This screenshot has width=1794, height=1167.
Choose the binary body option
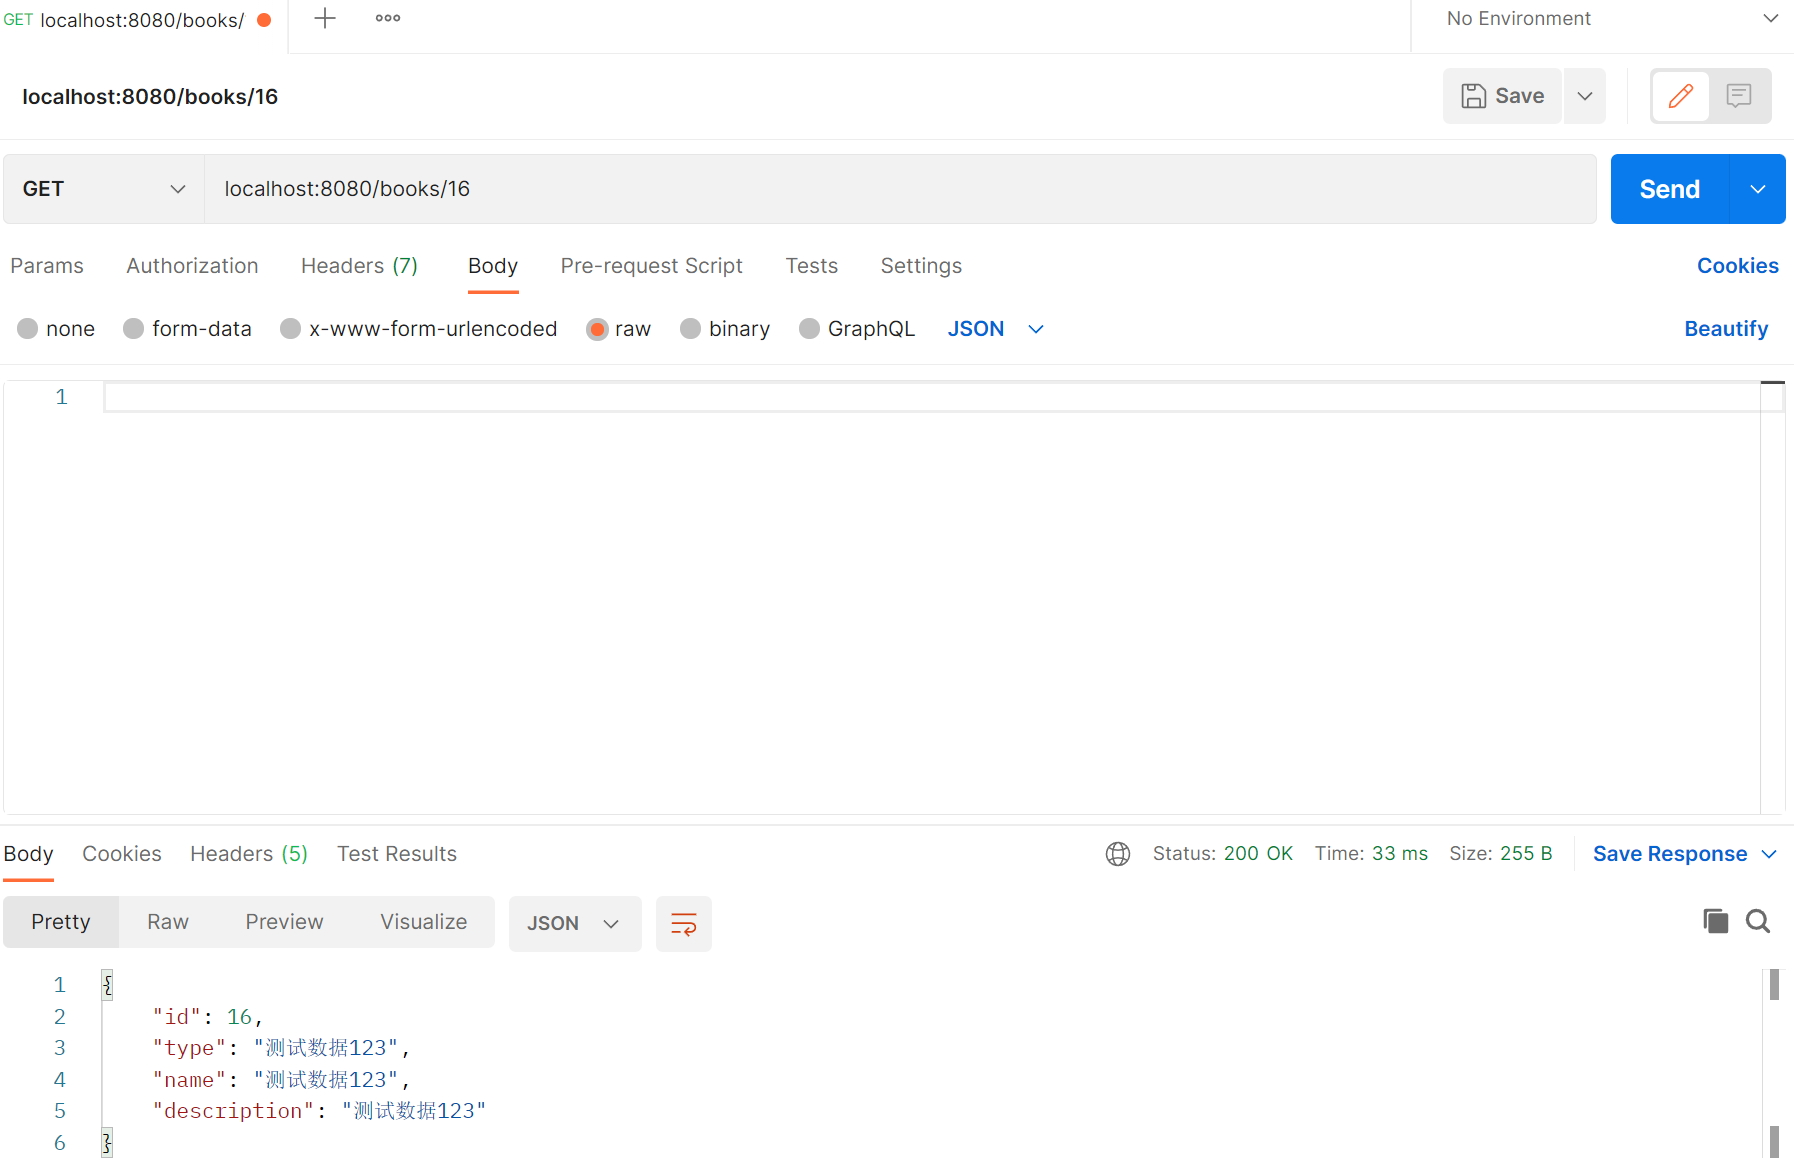tap(691, 329)
